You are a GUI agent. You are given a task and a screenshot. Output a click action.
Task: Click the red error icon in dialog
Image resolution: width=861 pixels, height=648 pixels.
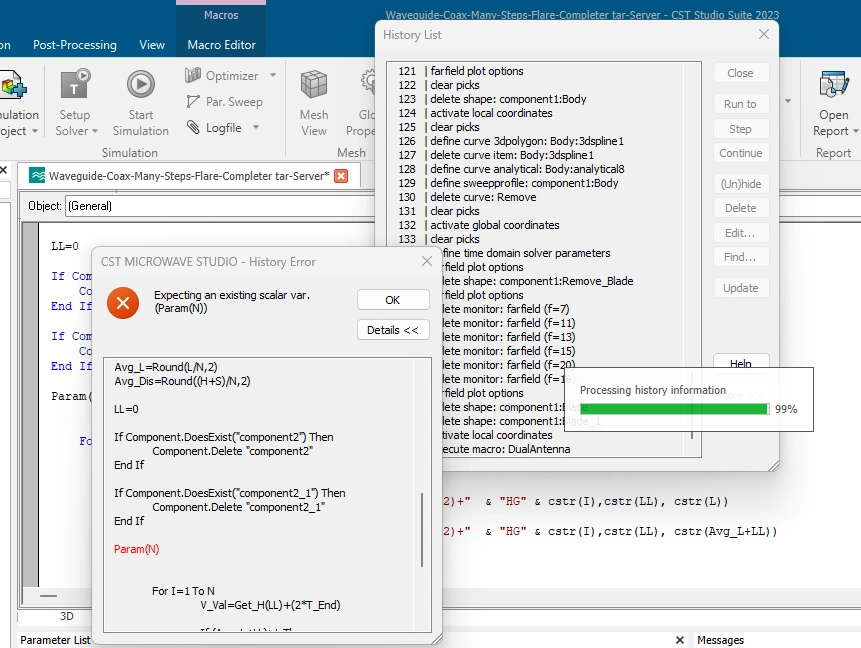pyautogui.click(x=123, y=303)
